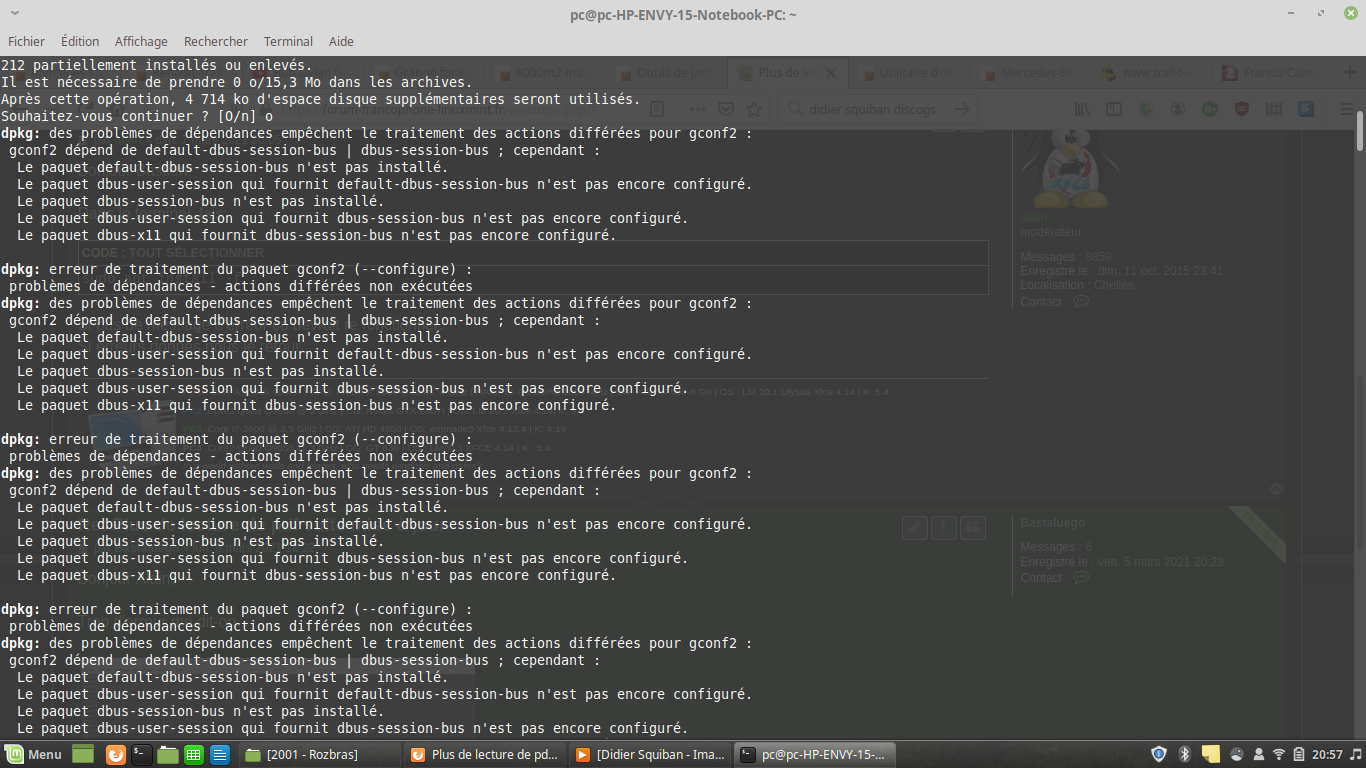The width and height of the screenshot is (1366, 768).
Task: Open the Linux Mint Menu button
Action: tap(34, 754)
